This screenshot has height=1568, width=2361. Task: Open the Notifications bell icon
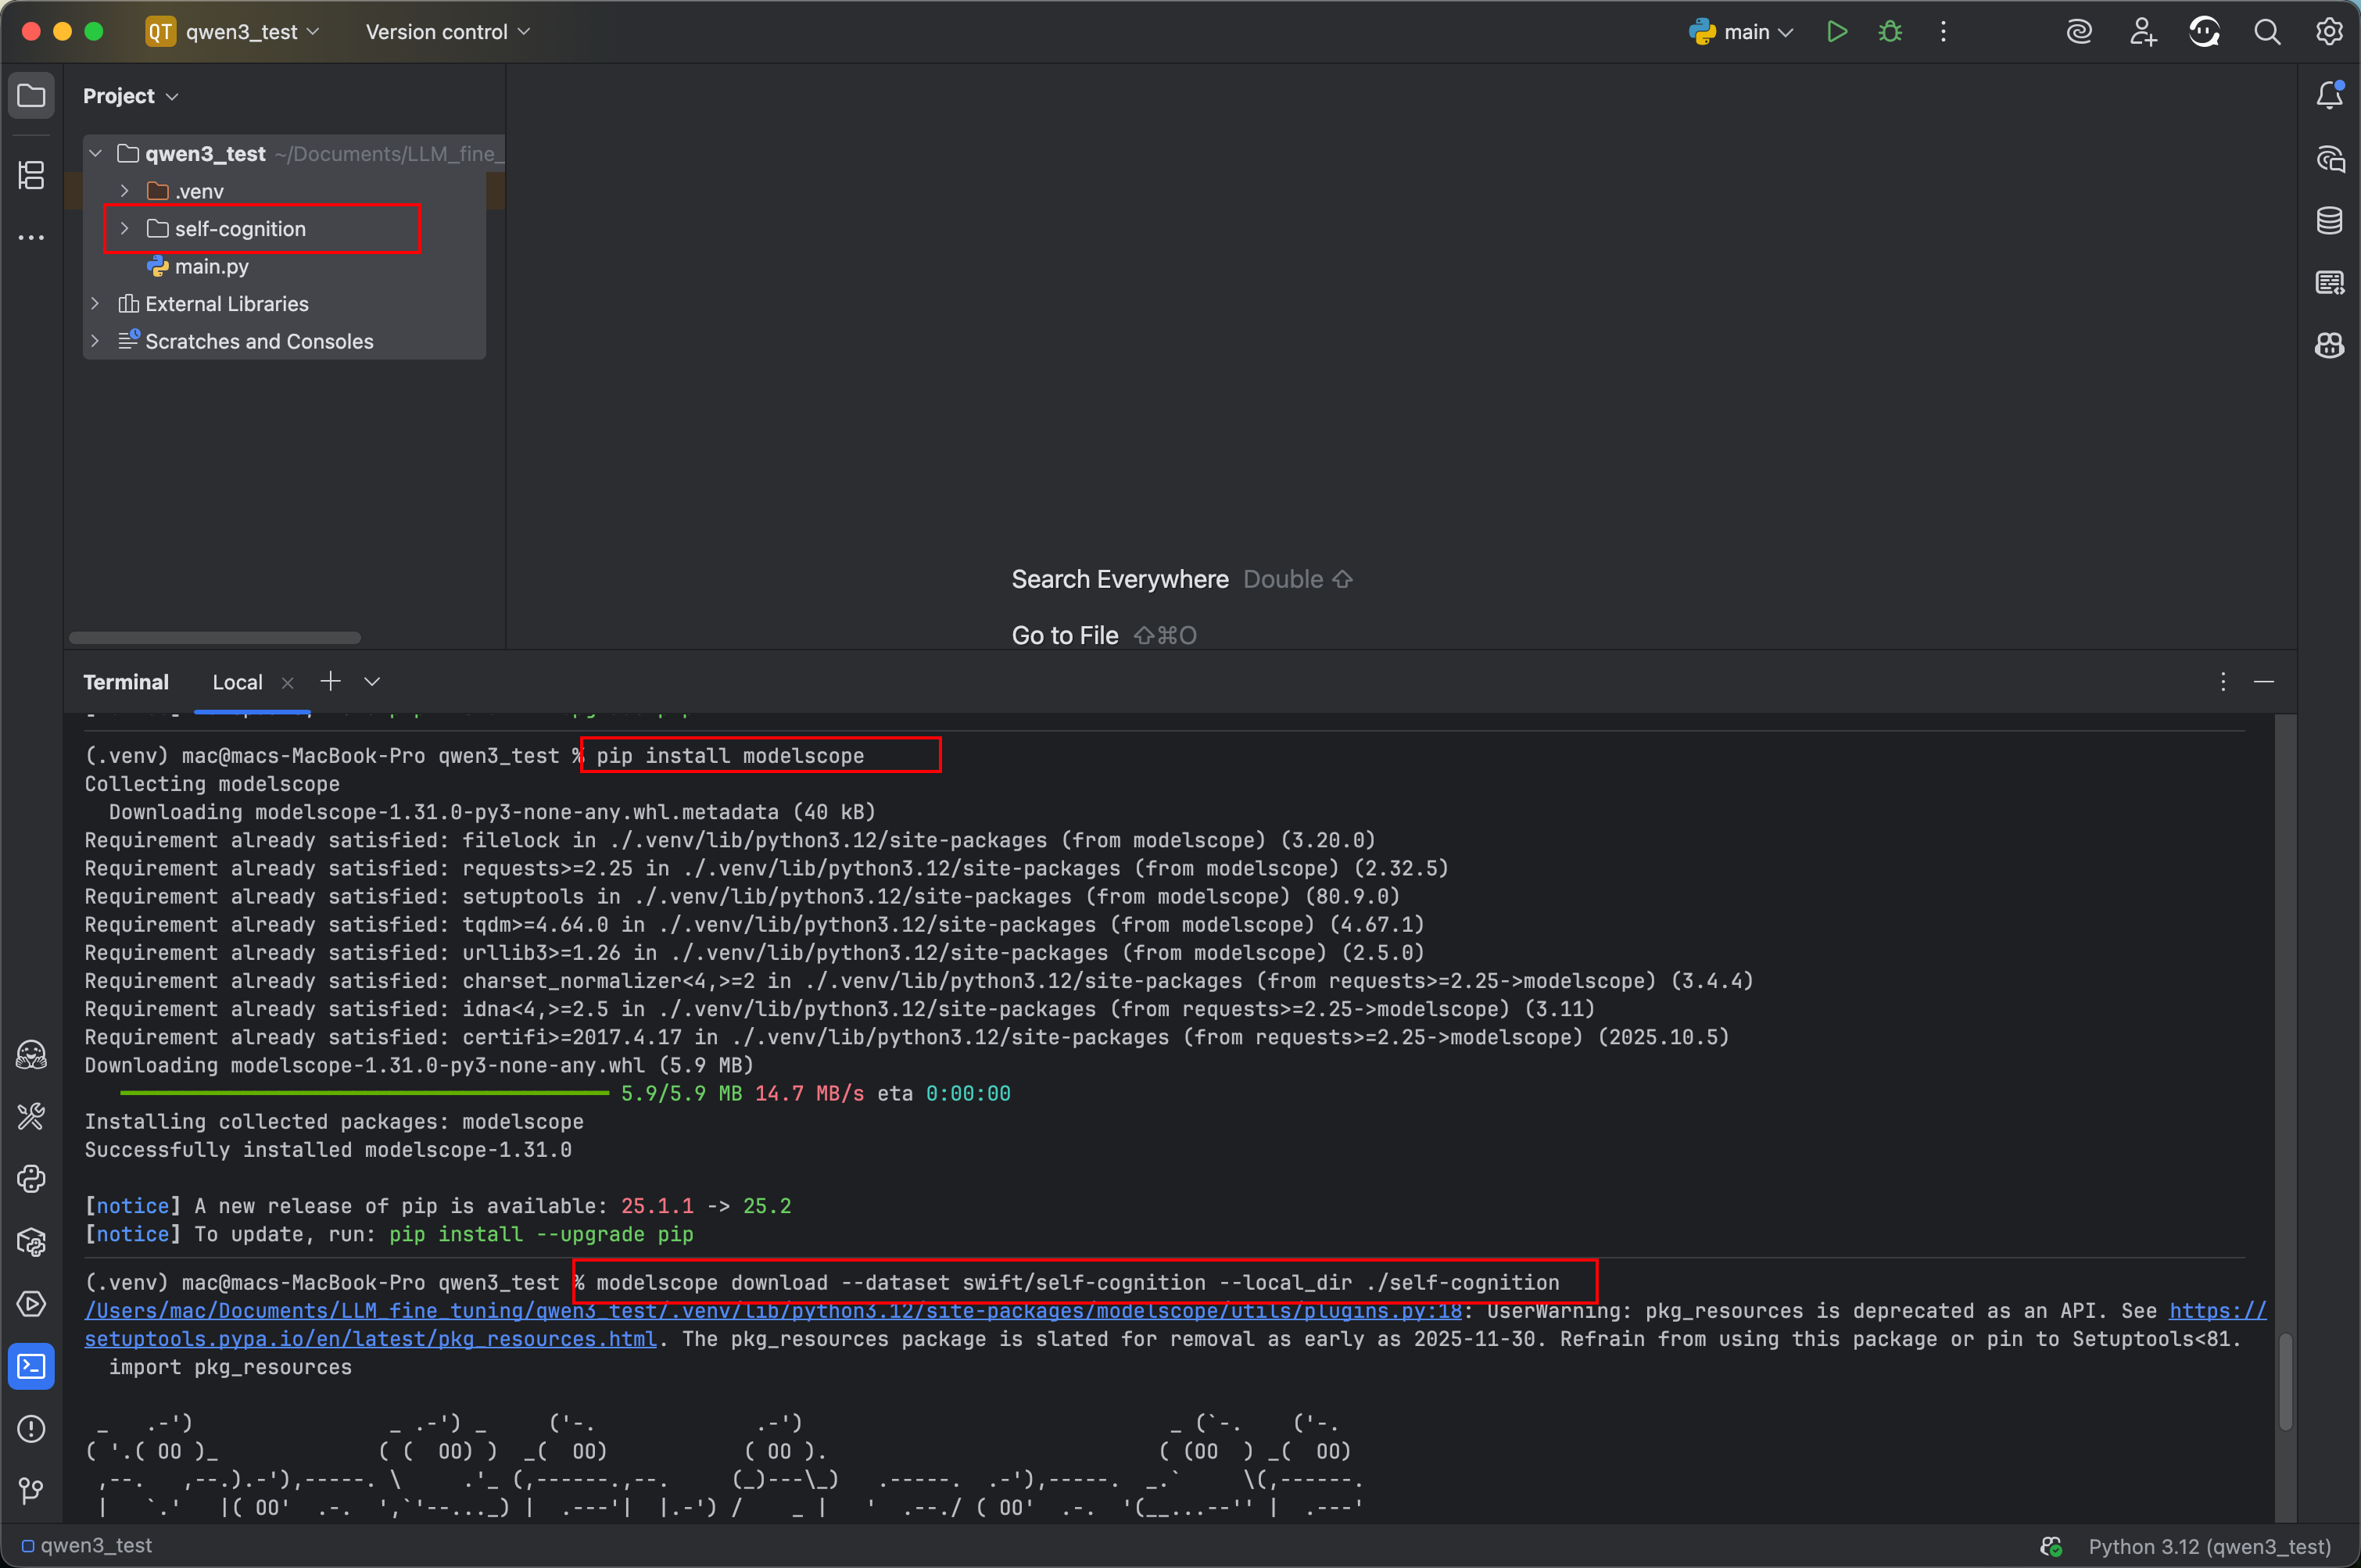[x=2329, y=96]
